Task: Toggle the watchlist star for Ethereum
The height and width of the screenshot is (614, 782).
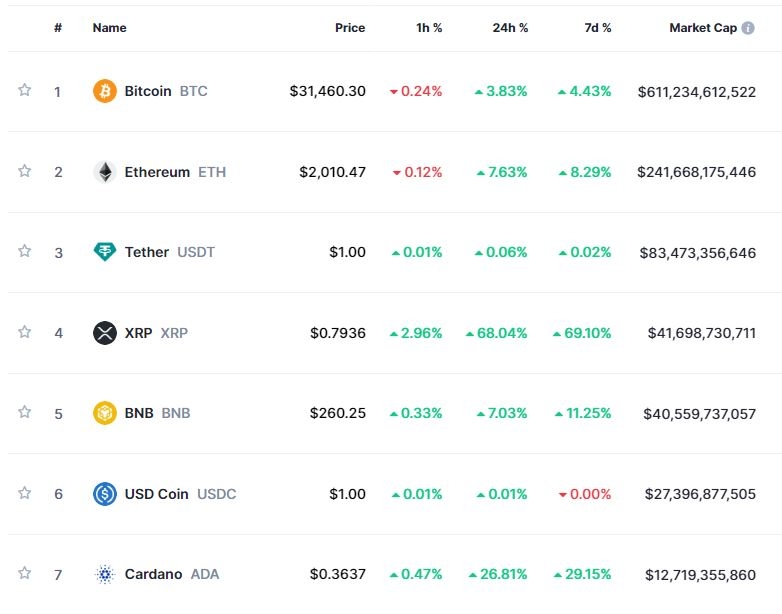Action: coord(25,171)
